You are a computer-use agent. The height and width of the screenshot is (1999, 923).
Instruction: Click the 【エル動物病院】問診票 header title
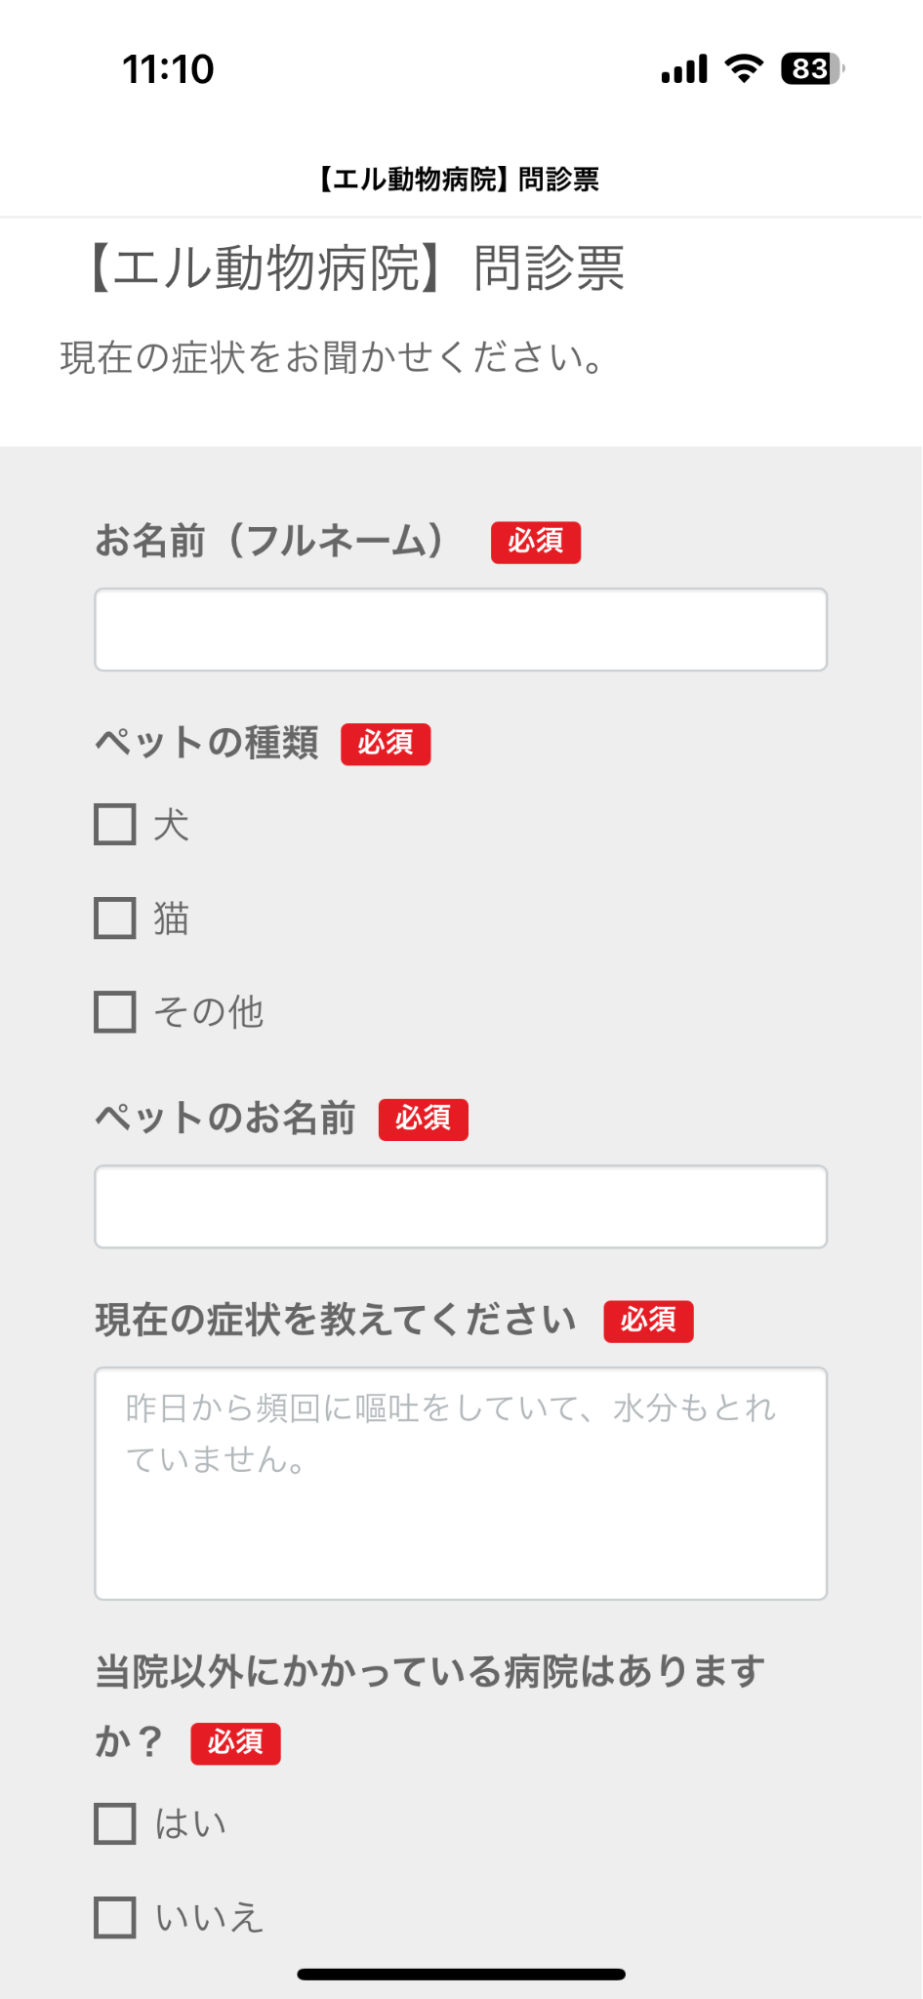[461, 178]
